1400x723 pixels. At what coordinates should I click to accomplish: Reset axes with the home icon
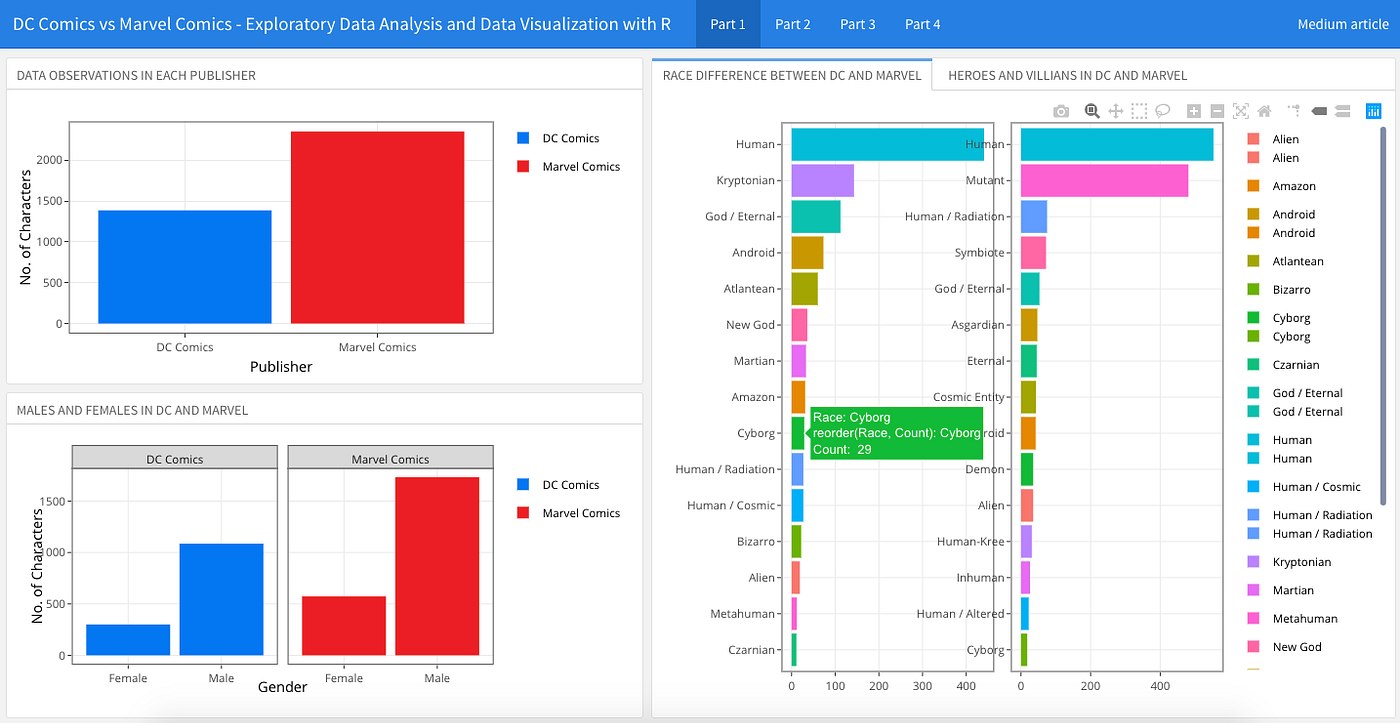(1264, 111)
